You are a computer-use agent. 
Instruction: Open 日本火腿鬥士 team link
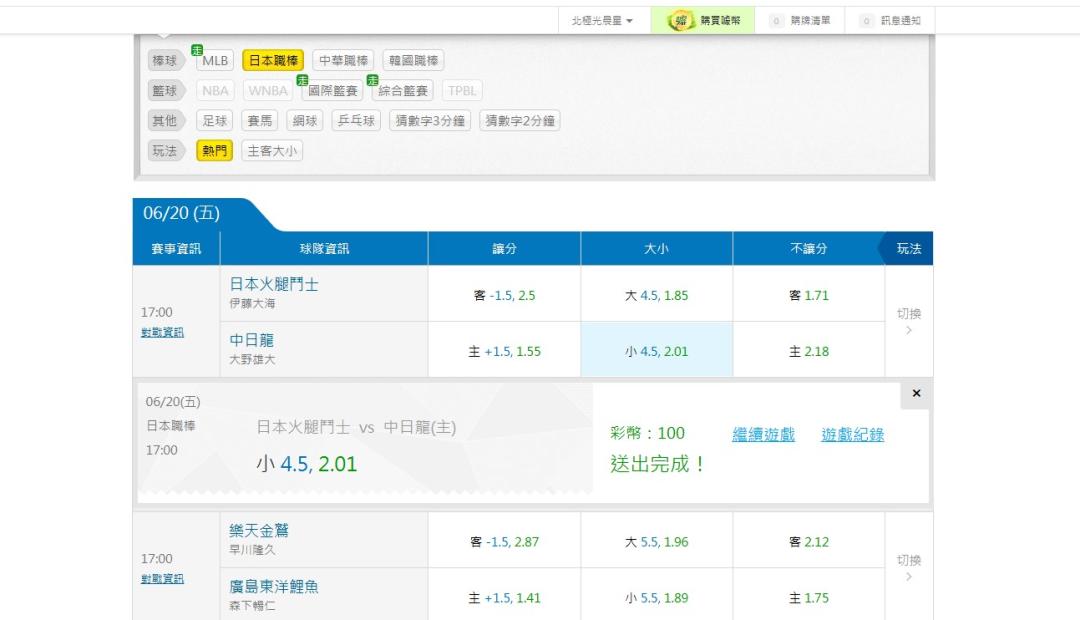pos(274,285)
